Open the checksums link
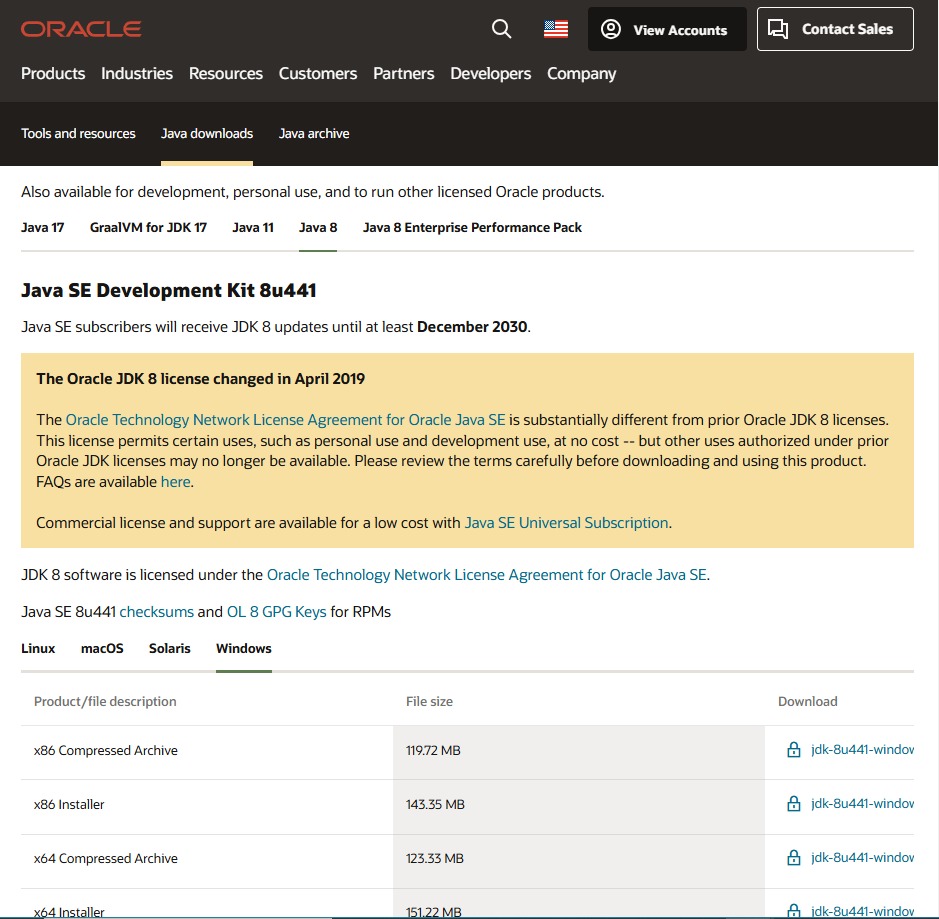This screenshot has height=919, width=939. tap(156, 612)
